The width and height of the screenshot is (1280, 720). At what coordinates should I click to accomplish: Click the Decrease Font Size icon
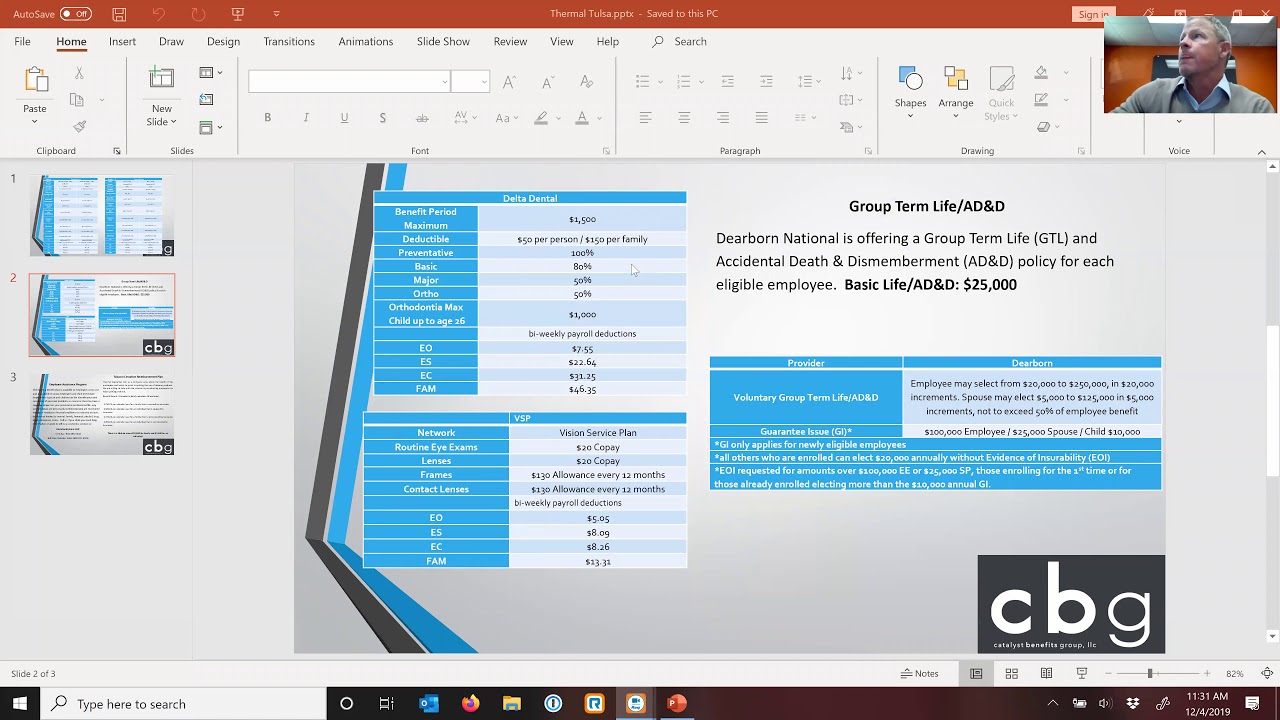tap(547, 82)
